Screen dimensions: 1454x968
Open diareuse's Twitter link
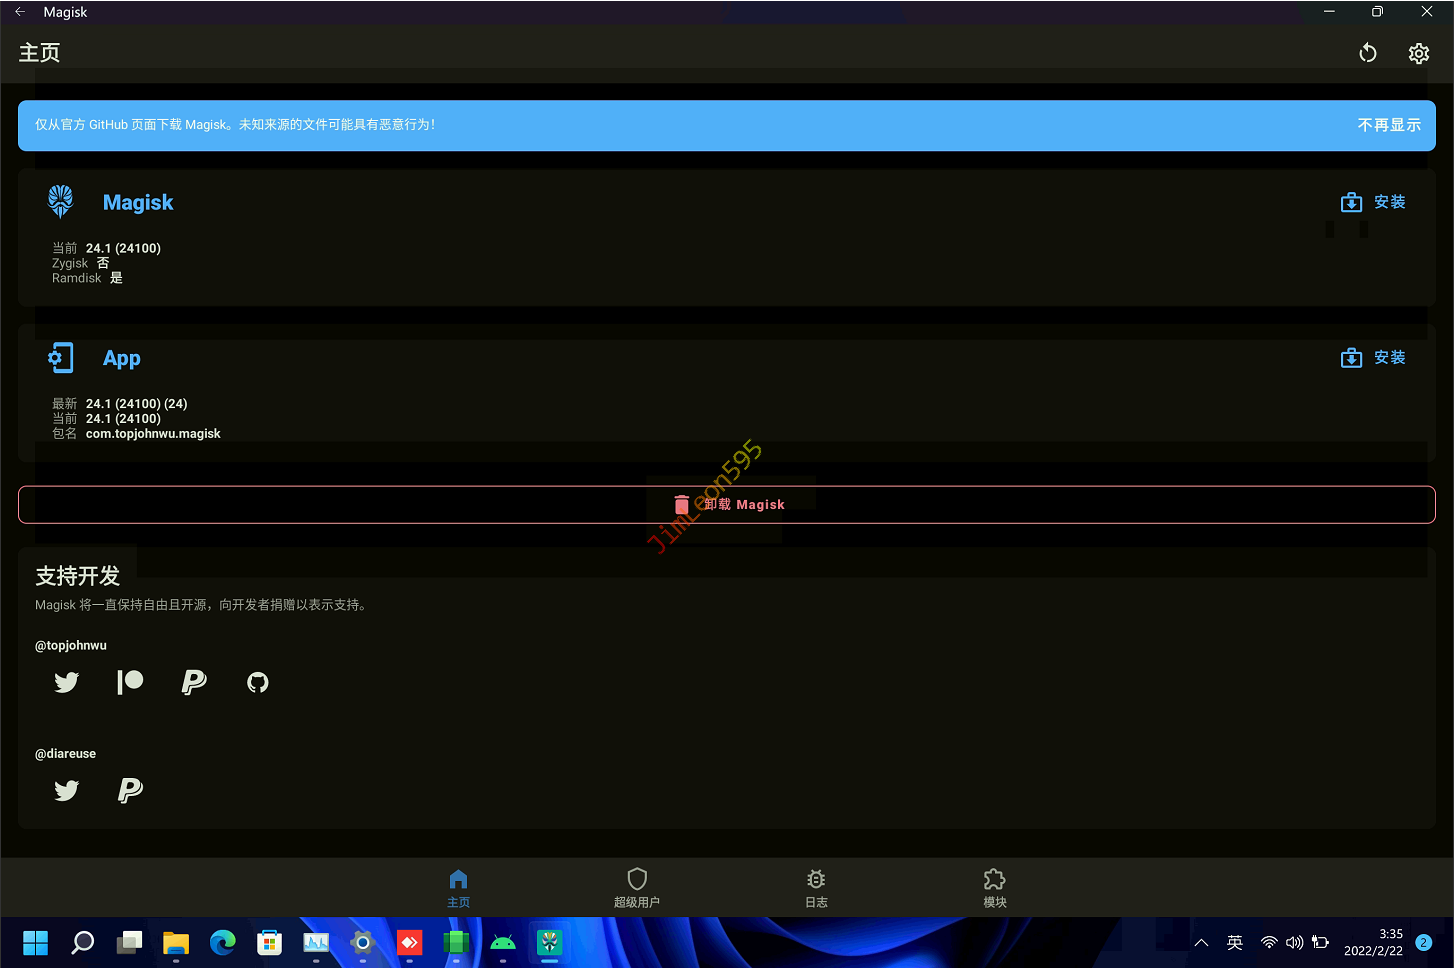tap(67, 790)
